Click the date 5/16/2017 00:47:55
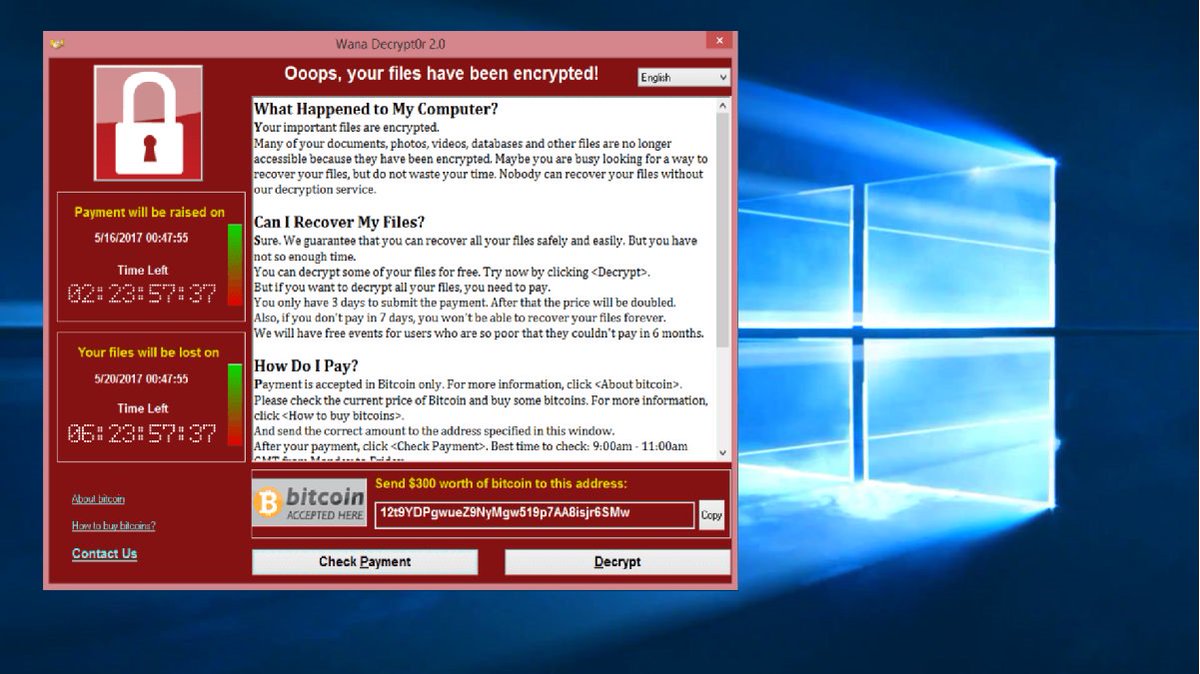Screen dimensions: 1200x674 click(x=141, y=238)
